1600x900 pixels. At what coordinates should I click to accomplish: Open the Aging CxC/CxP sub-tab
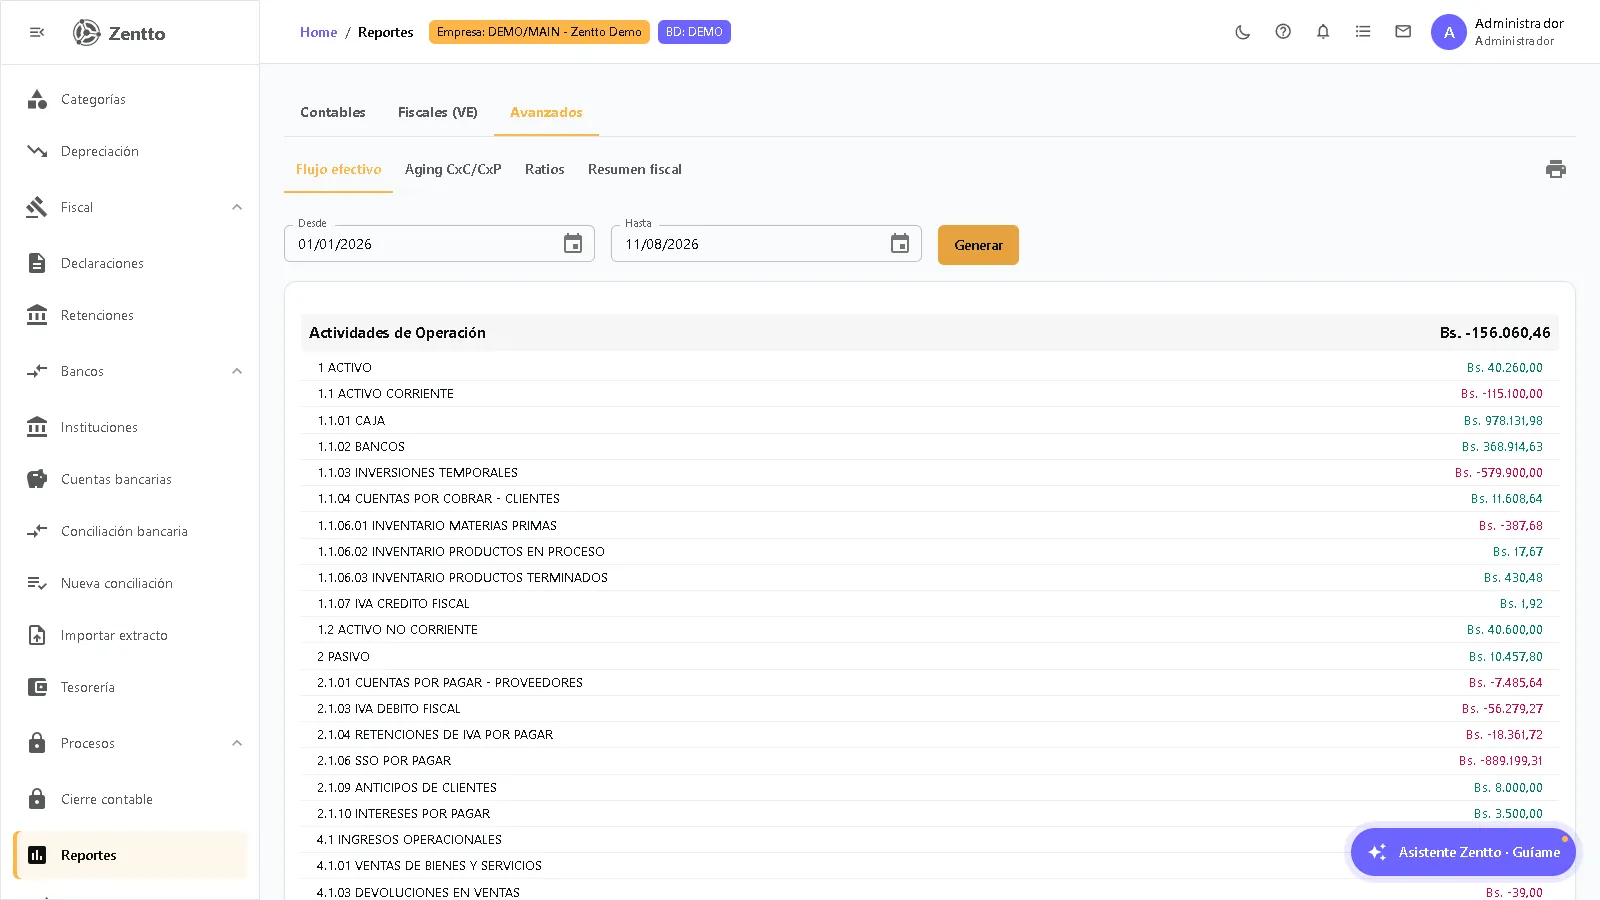click(453, 169)
